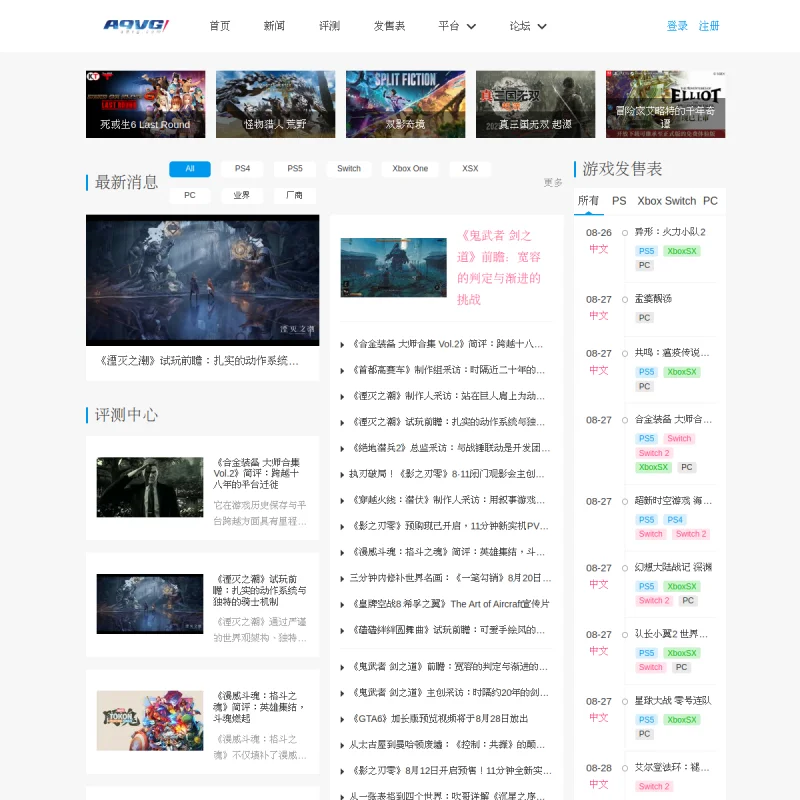Select the XSX news filter
The width and height of the screenshot is (800, 800).
tap(470, 169)
